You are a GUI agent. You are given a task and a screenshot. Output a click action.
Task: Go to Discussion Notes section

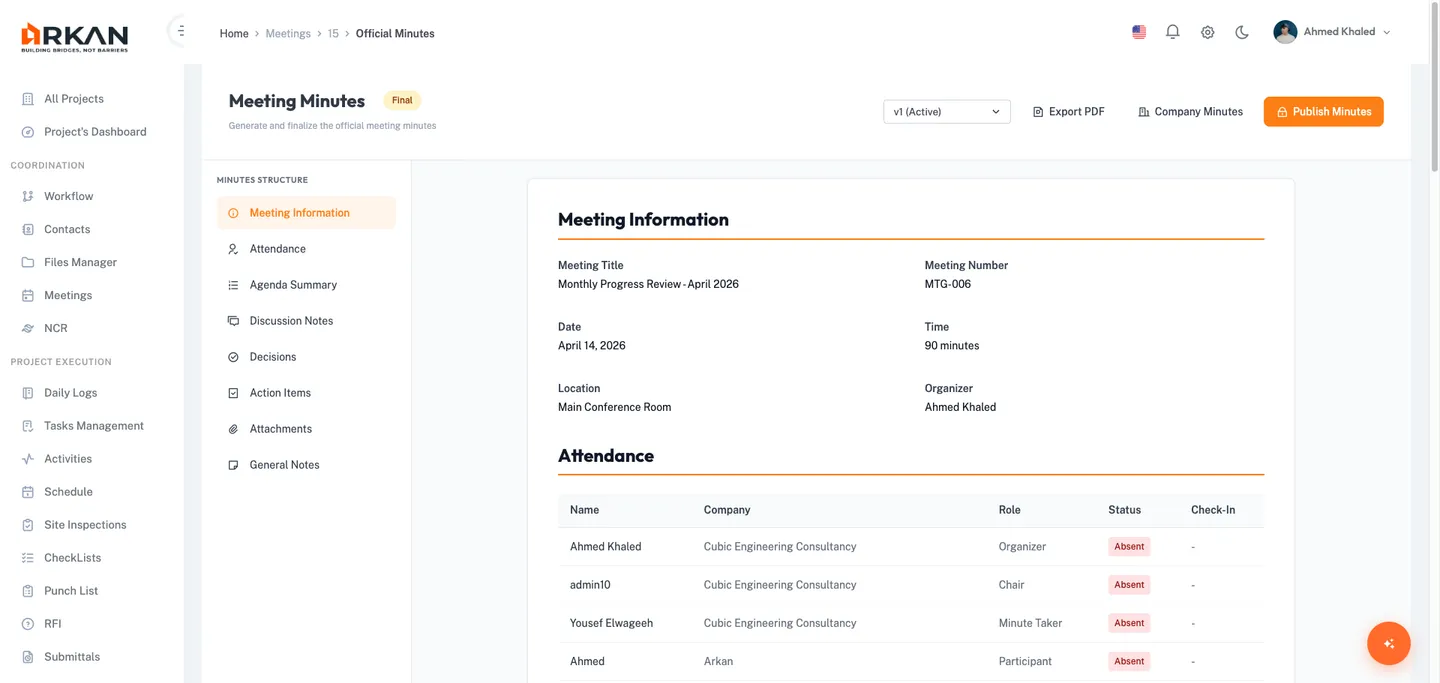click(x=291, y=321)
